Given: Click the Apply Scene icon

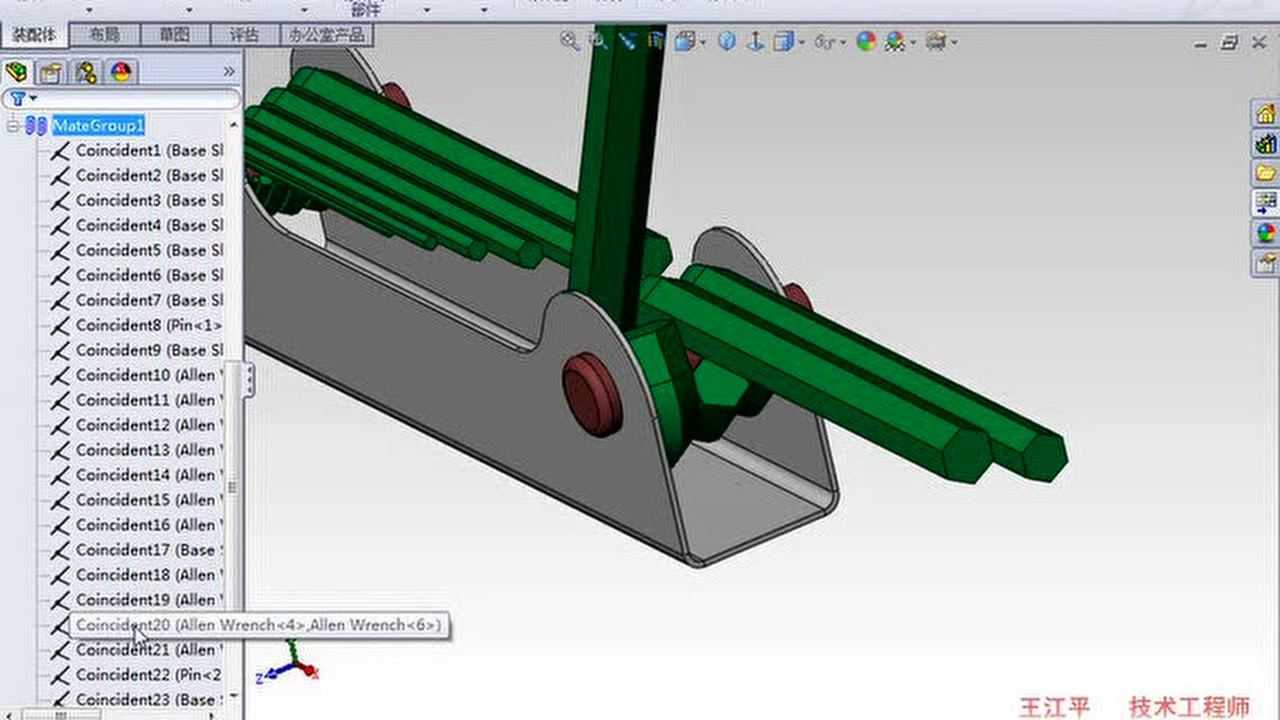Looking at the screenshot, I should [x=893, y=41].
